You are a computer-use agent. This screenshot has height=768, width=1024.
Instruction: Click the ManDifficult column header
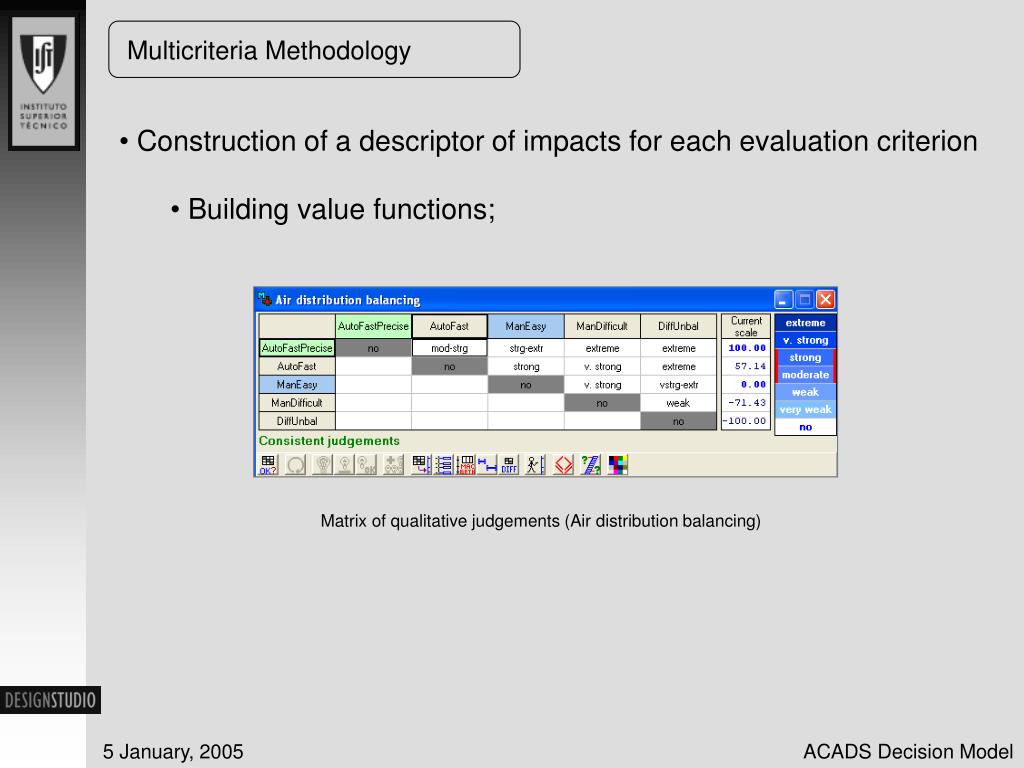pyautogui.click(x=602, y=327)
